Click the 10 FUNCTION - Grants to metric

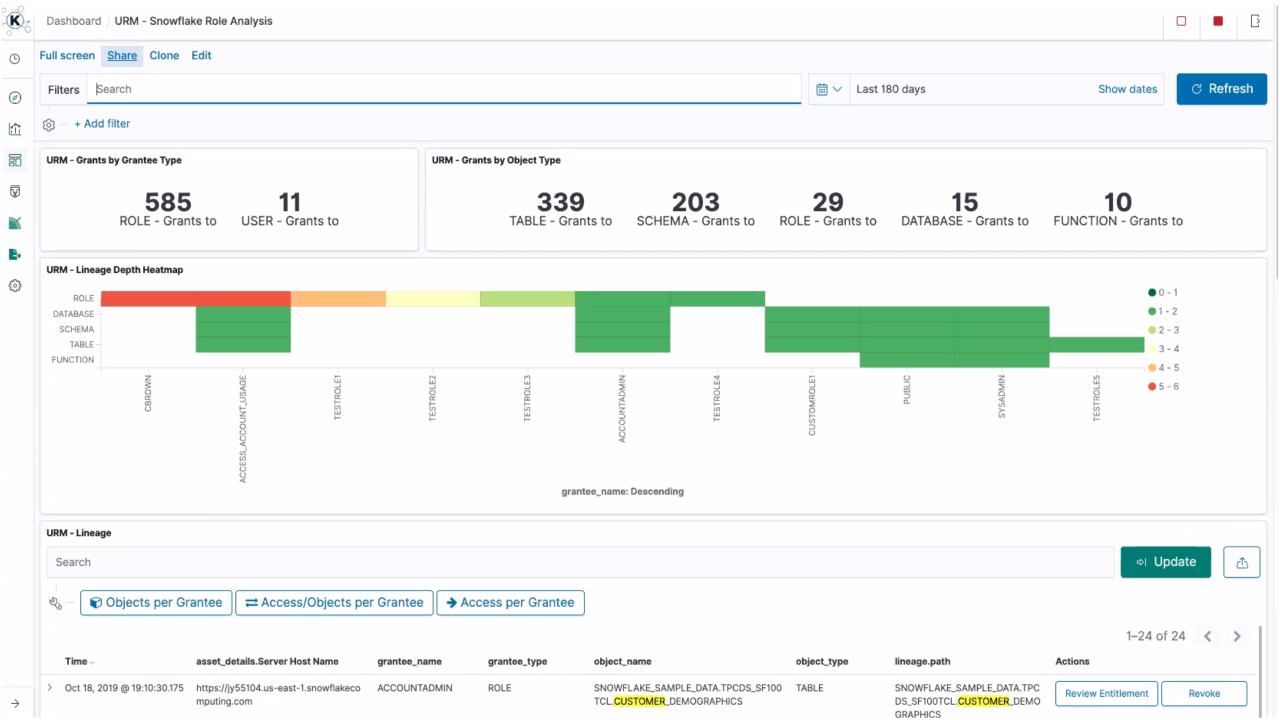pos(1118,209)
